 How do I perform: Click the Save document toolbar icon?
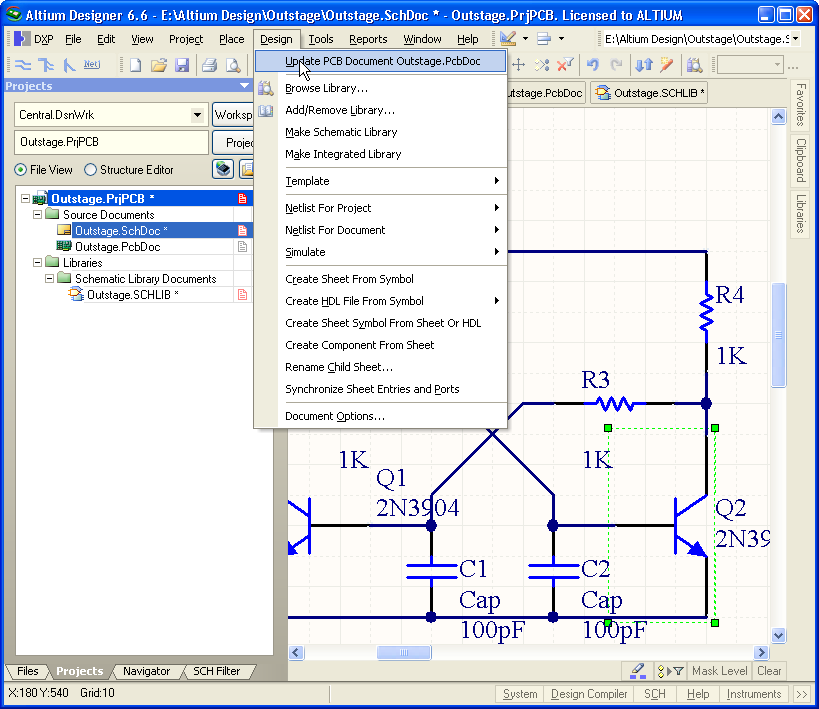[182, 65]
